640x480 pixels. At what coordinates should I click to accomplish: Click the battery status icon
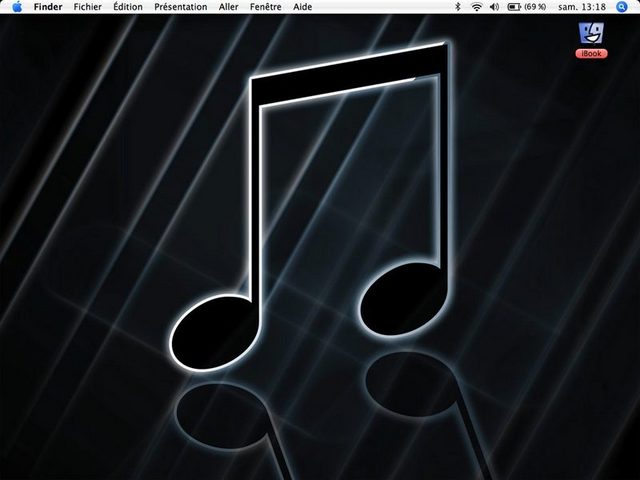513,7
